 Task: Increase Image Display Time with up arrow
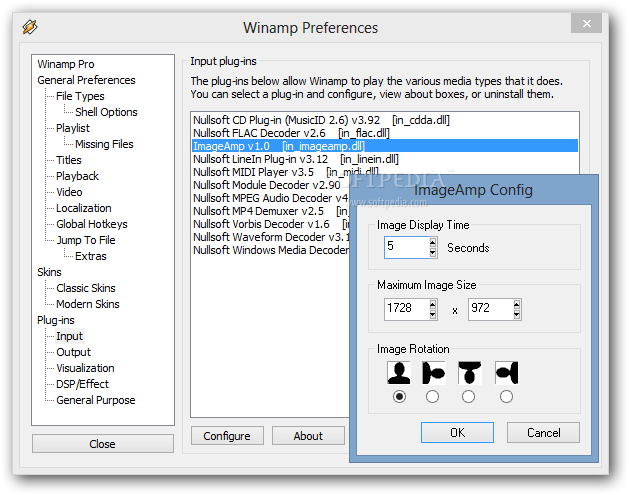[x=432, y=243]
